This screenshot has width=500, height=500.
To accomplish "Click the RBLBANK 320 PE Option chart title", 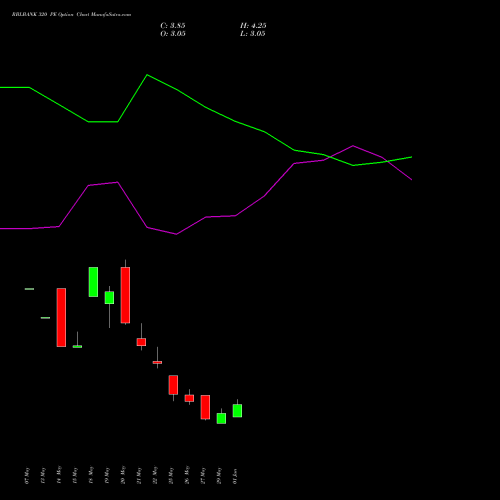I will 71,15.
